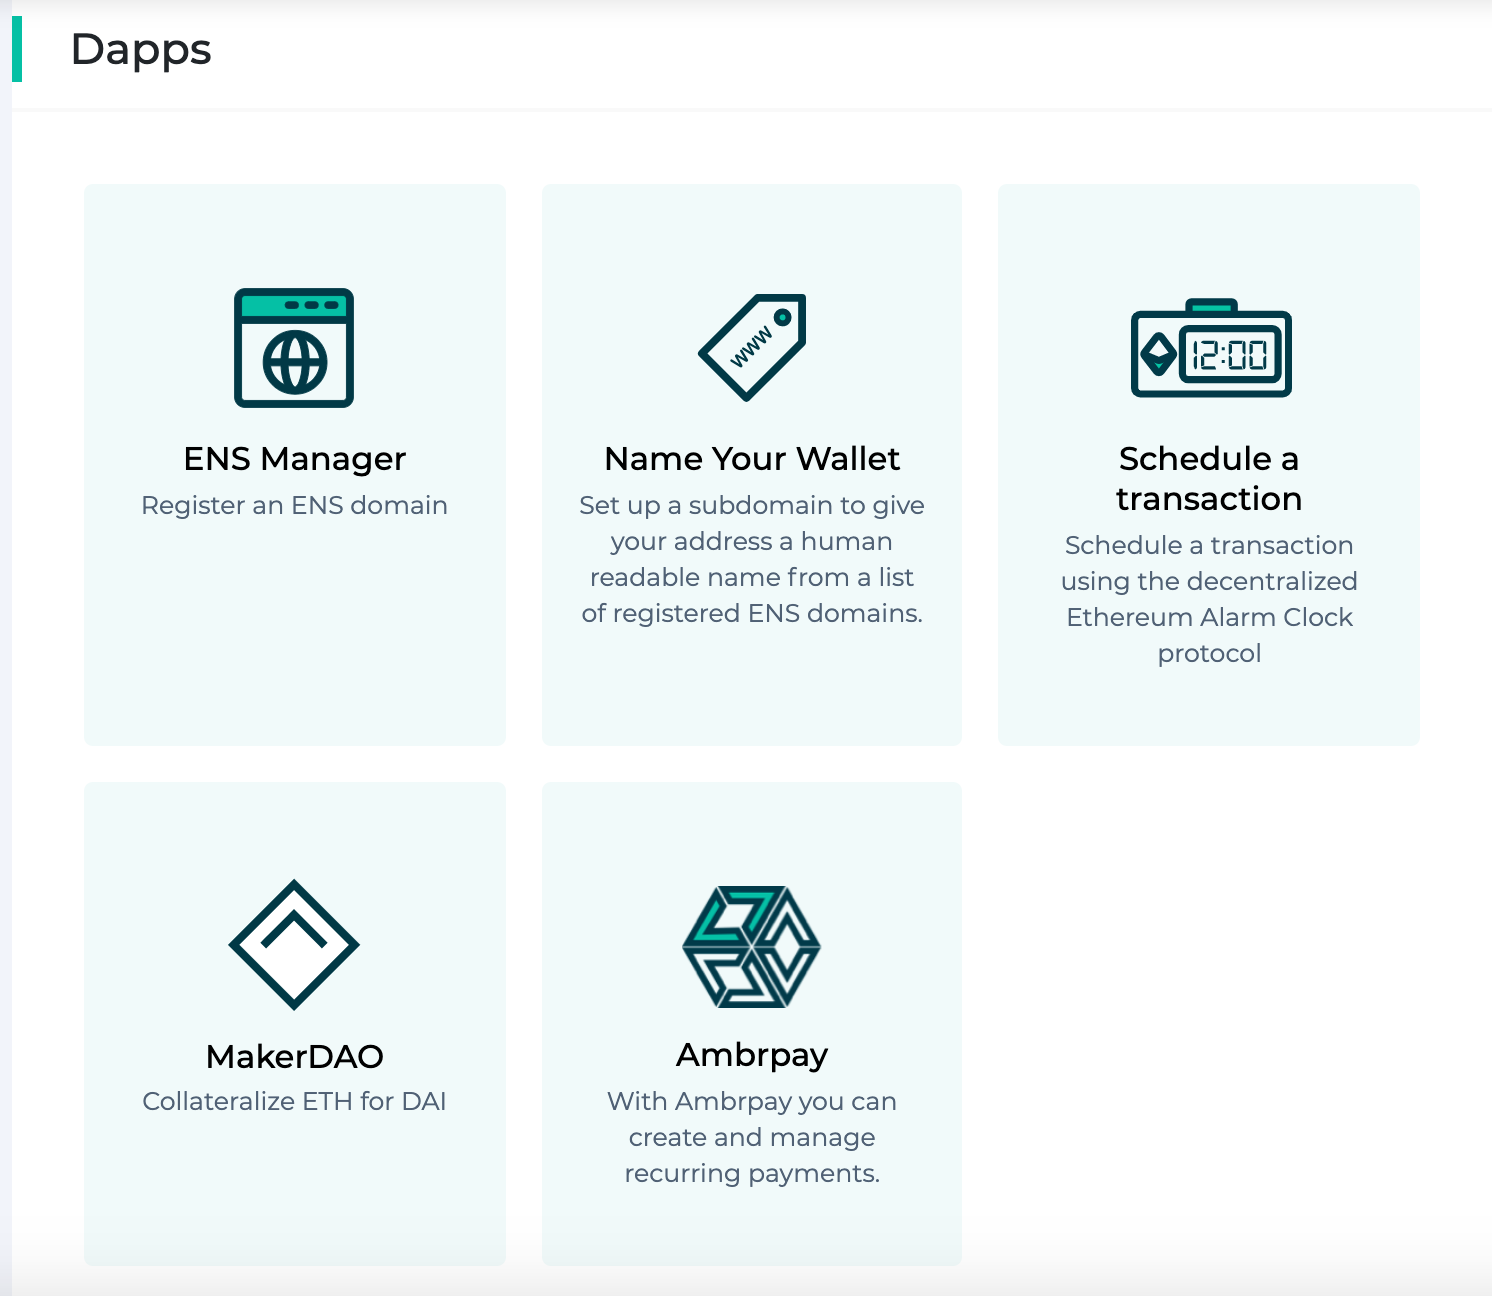Open the MakerDAO dapp title
This screenshot has height=1296, width=1492.
(x=294, y=1056)
